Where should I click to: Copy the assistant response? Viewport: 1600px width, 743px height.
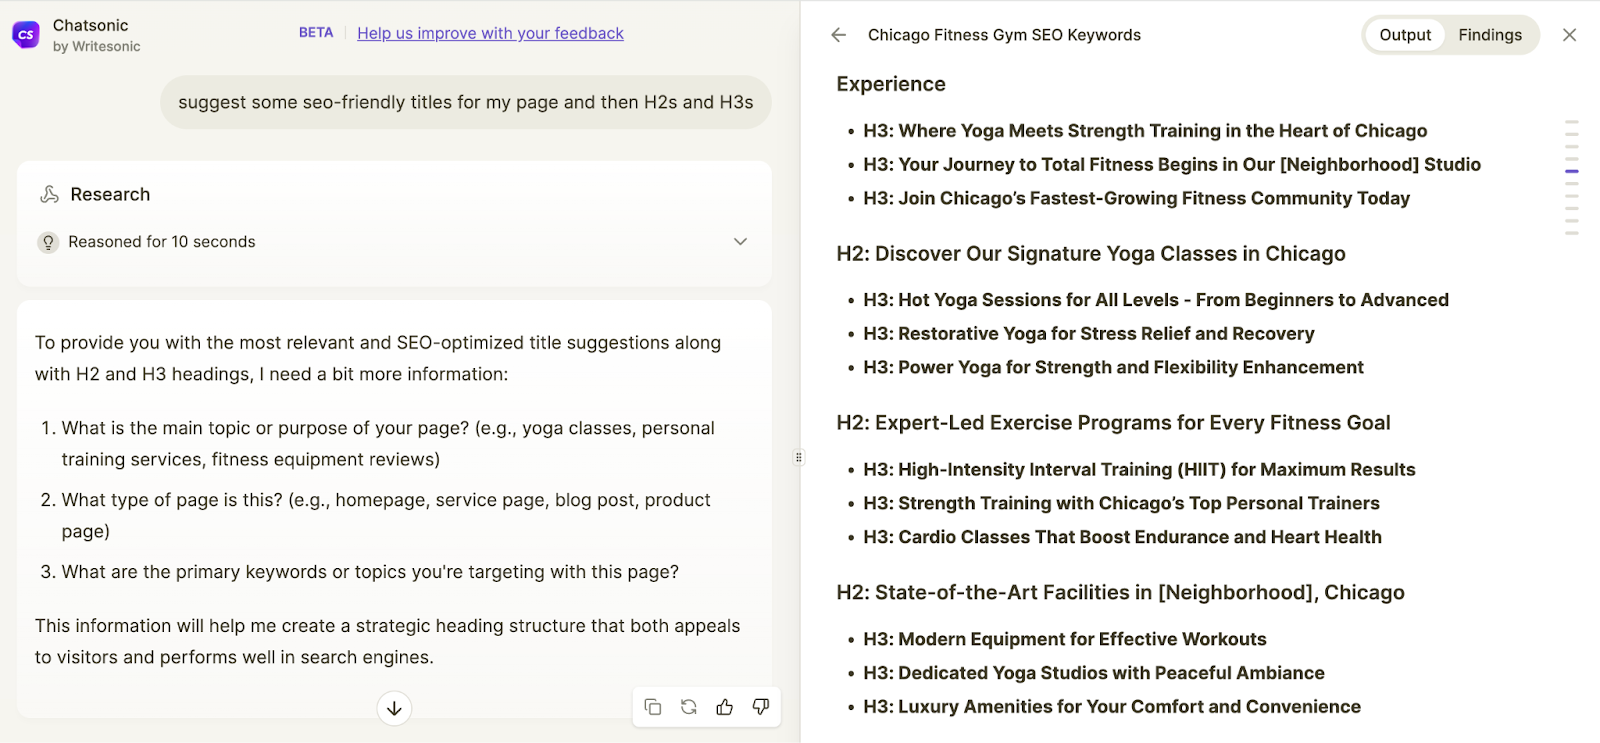[x=653, y=707]
